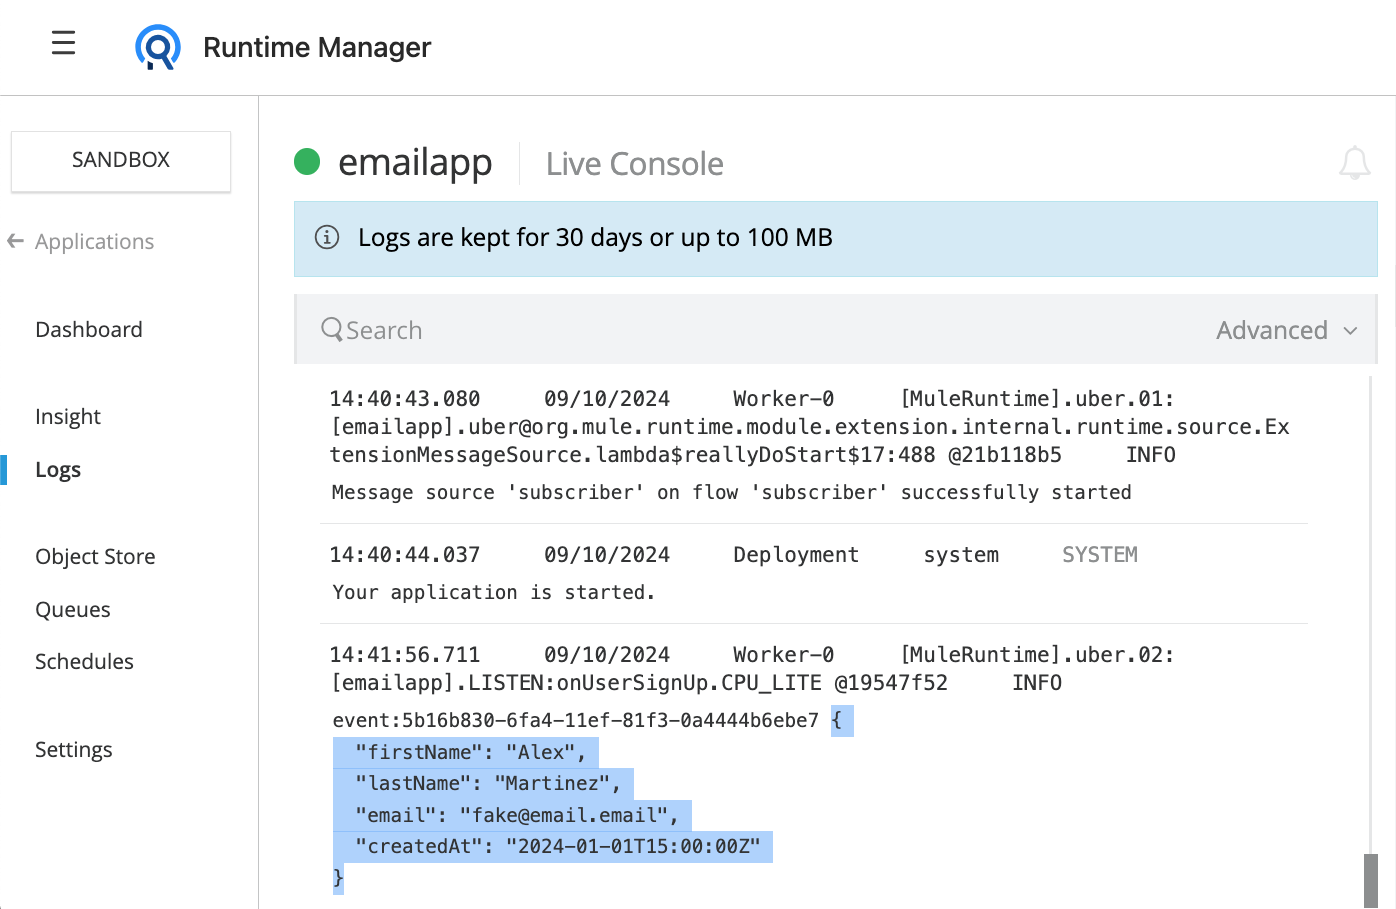Click the log scrollbar thumb
The width and height of the screenshot is (1396, 909).
[x=1371, y=881]
